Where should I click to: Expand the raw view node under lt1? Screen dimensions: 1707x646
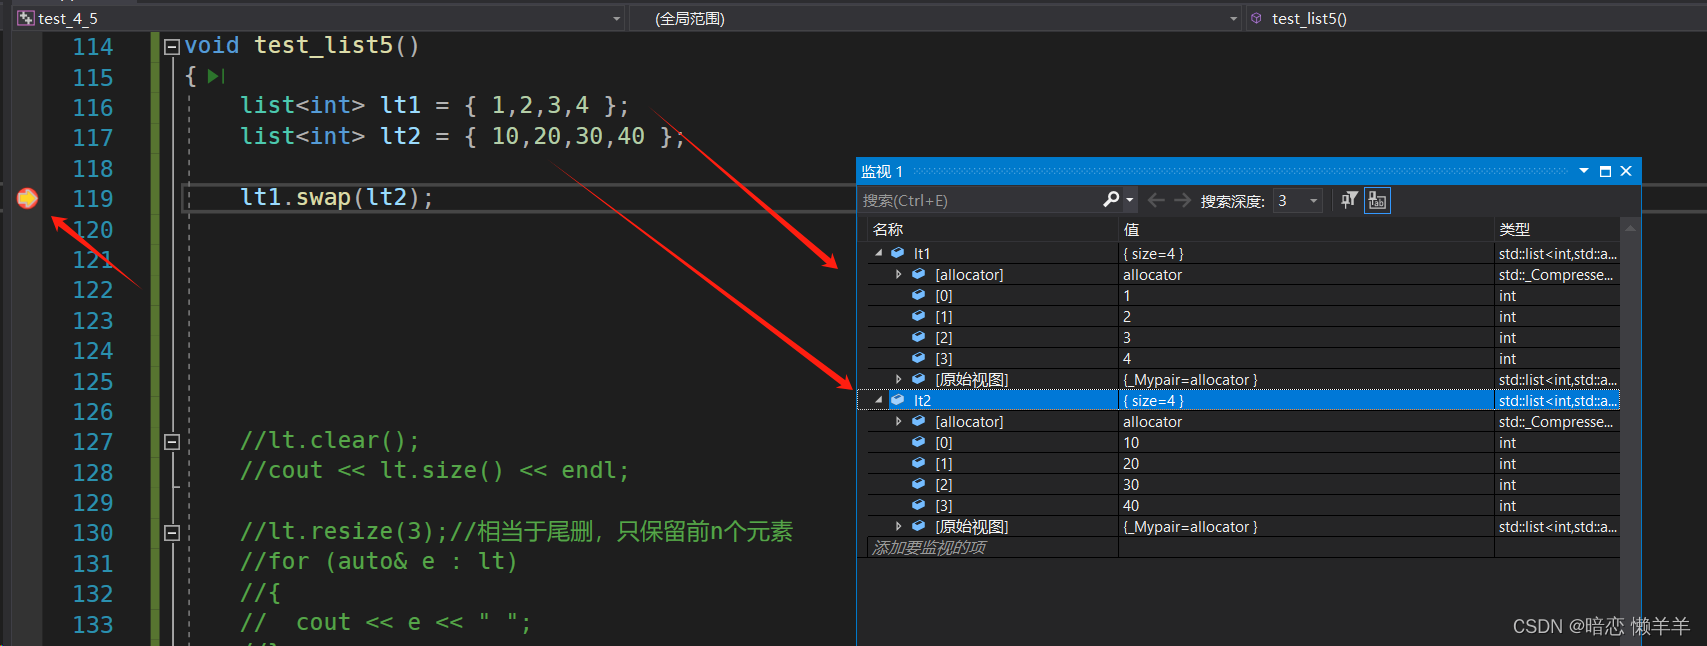(x=898, y=379)
